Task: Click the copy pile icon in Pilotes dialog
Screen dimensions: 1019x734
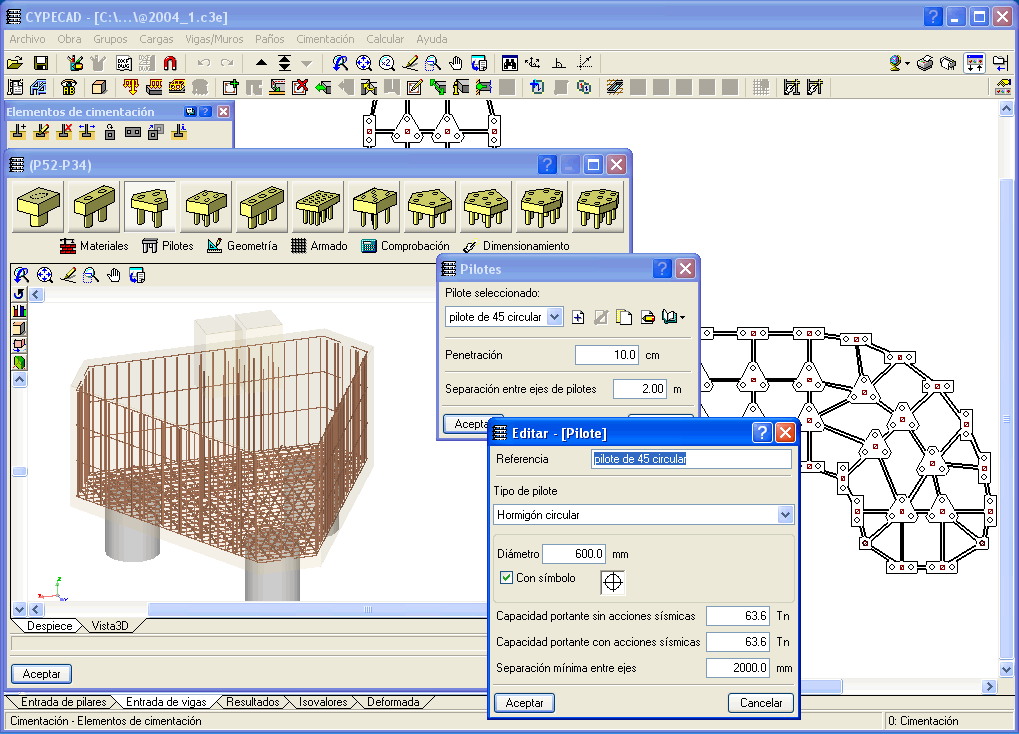Action: (x=624, y=317)
